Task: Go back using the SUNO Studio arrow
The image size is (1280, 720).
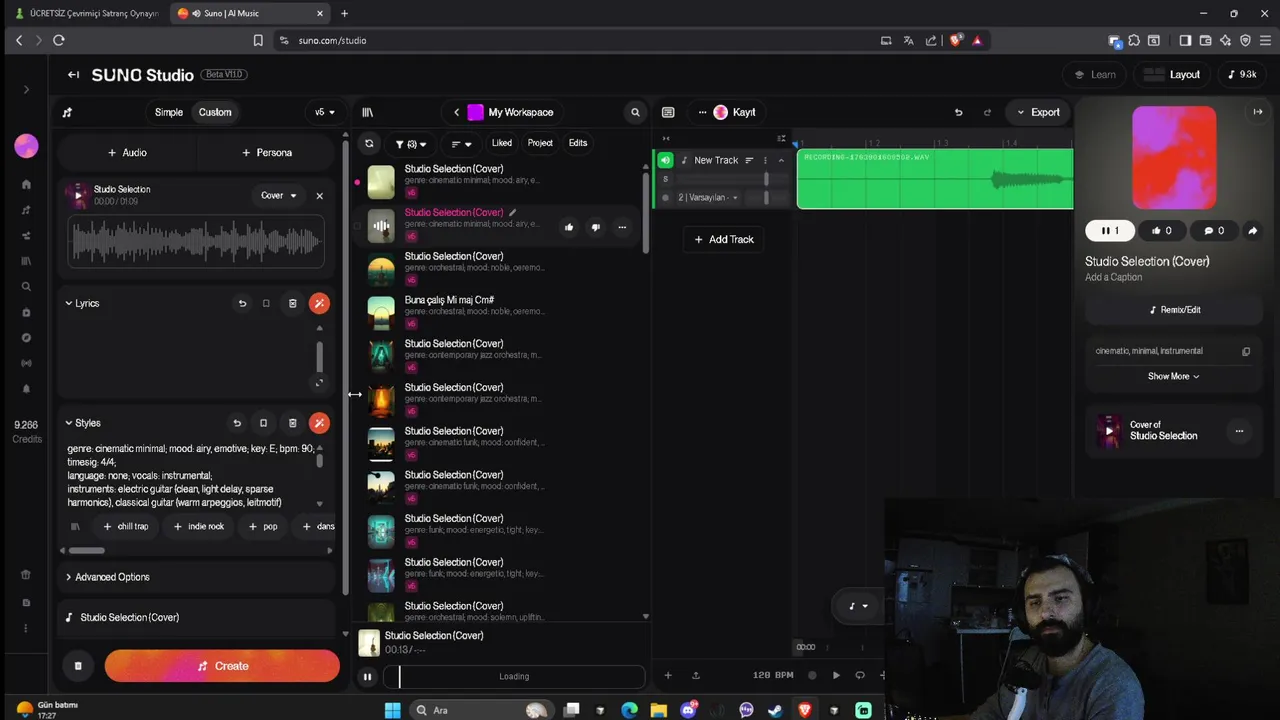Action: pyautogui.click(x=73, y=75)
